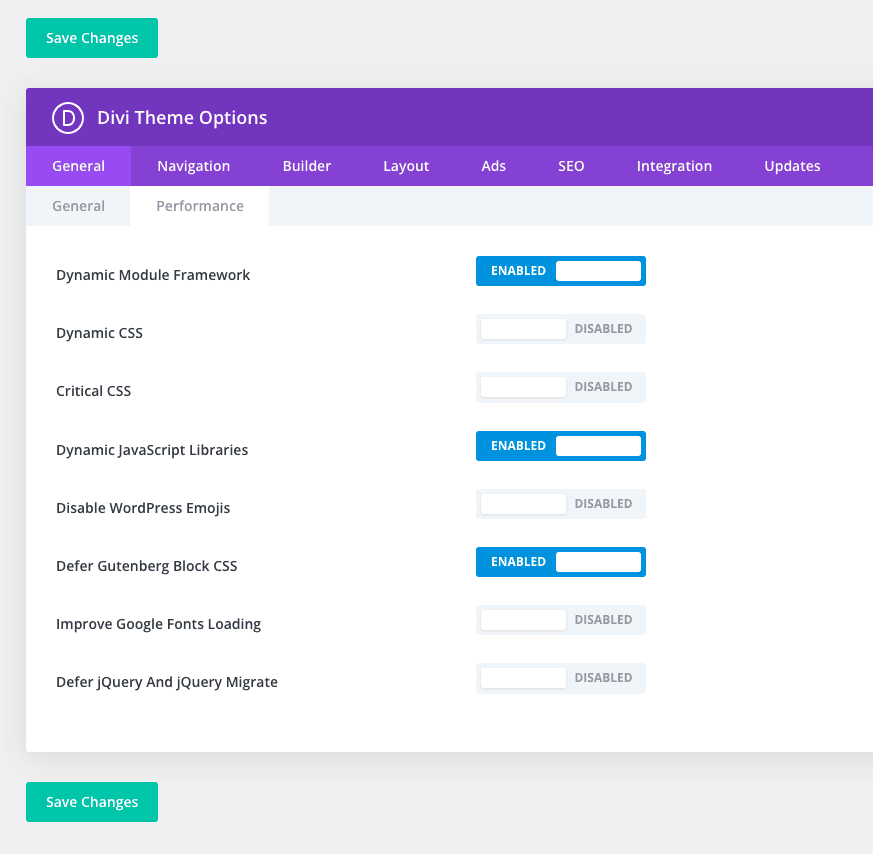Select the Ads tab
Screen dimensions: 873x854
click(x=494, y=166)
